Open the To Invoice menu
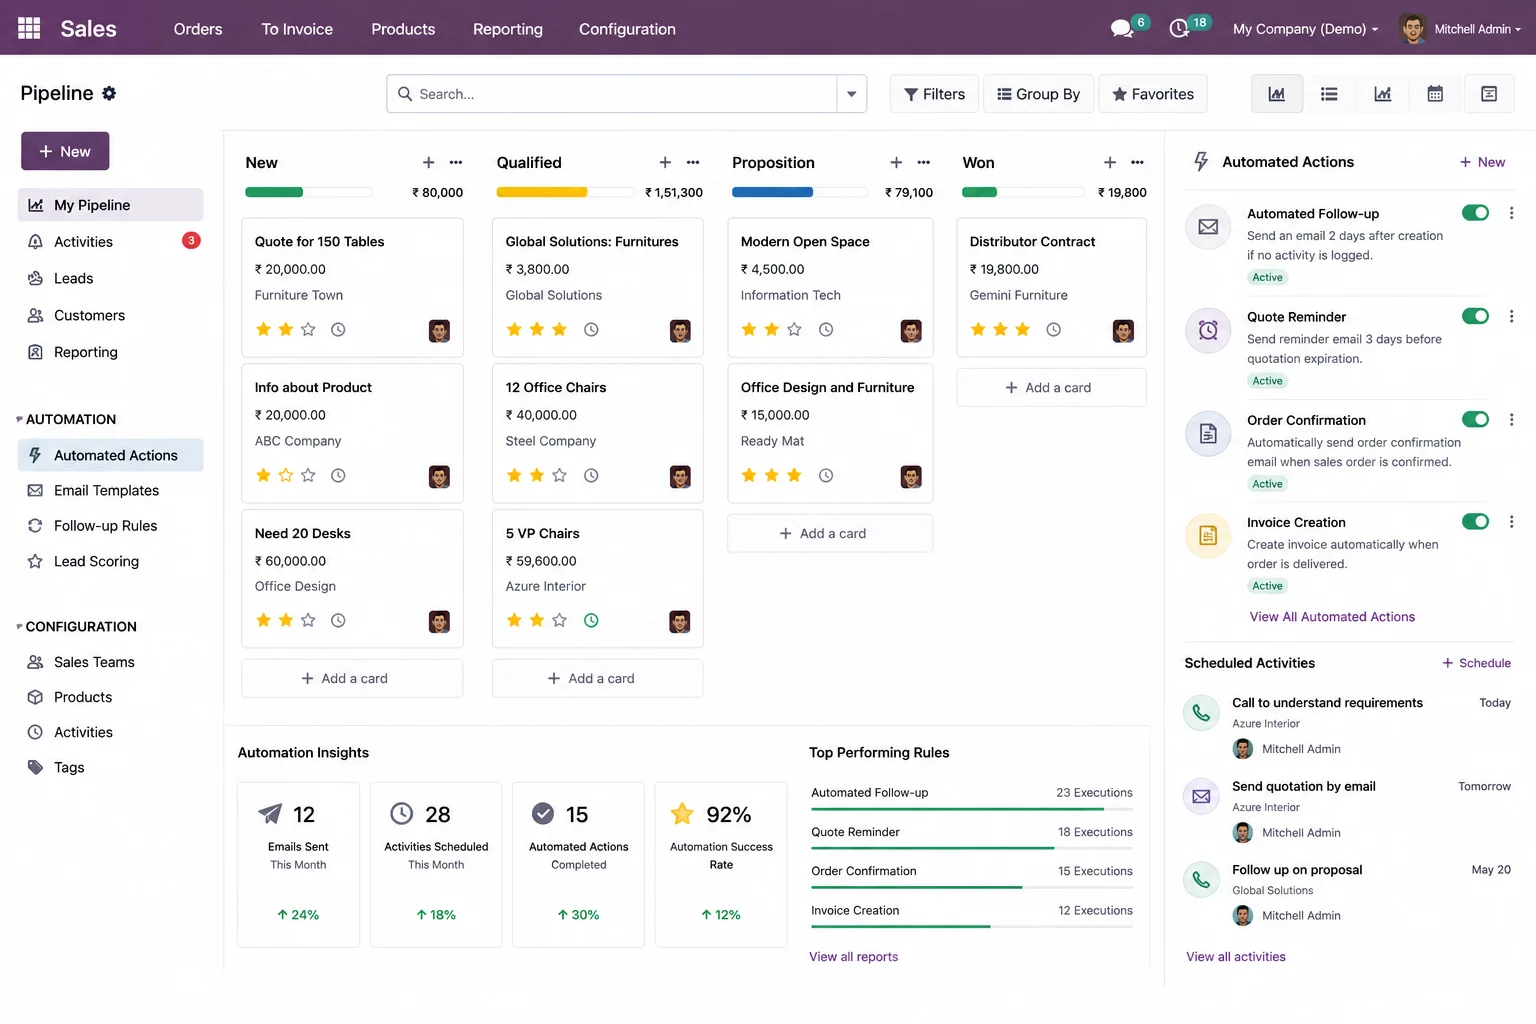The image size is (1536, 1024). click(x=297, y=29)
